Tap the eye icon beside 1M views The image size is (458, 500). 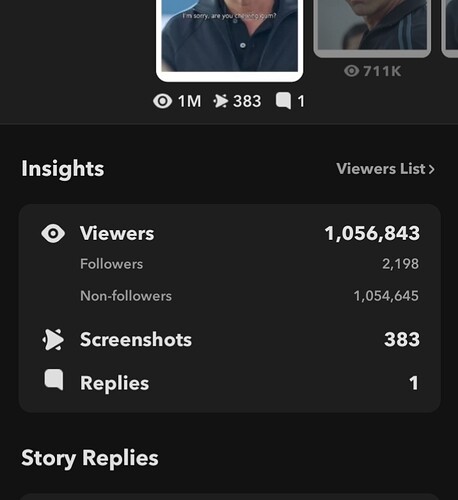tap(162, 101)
